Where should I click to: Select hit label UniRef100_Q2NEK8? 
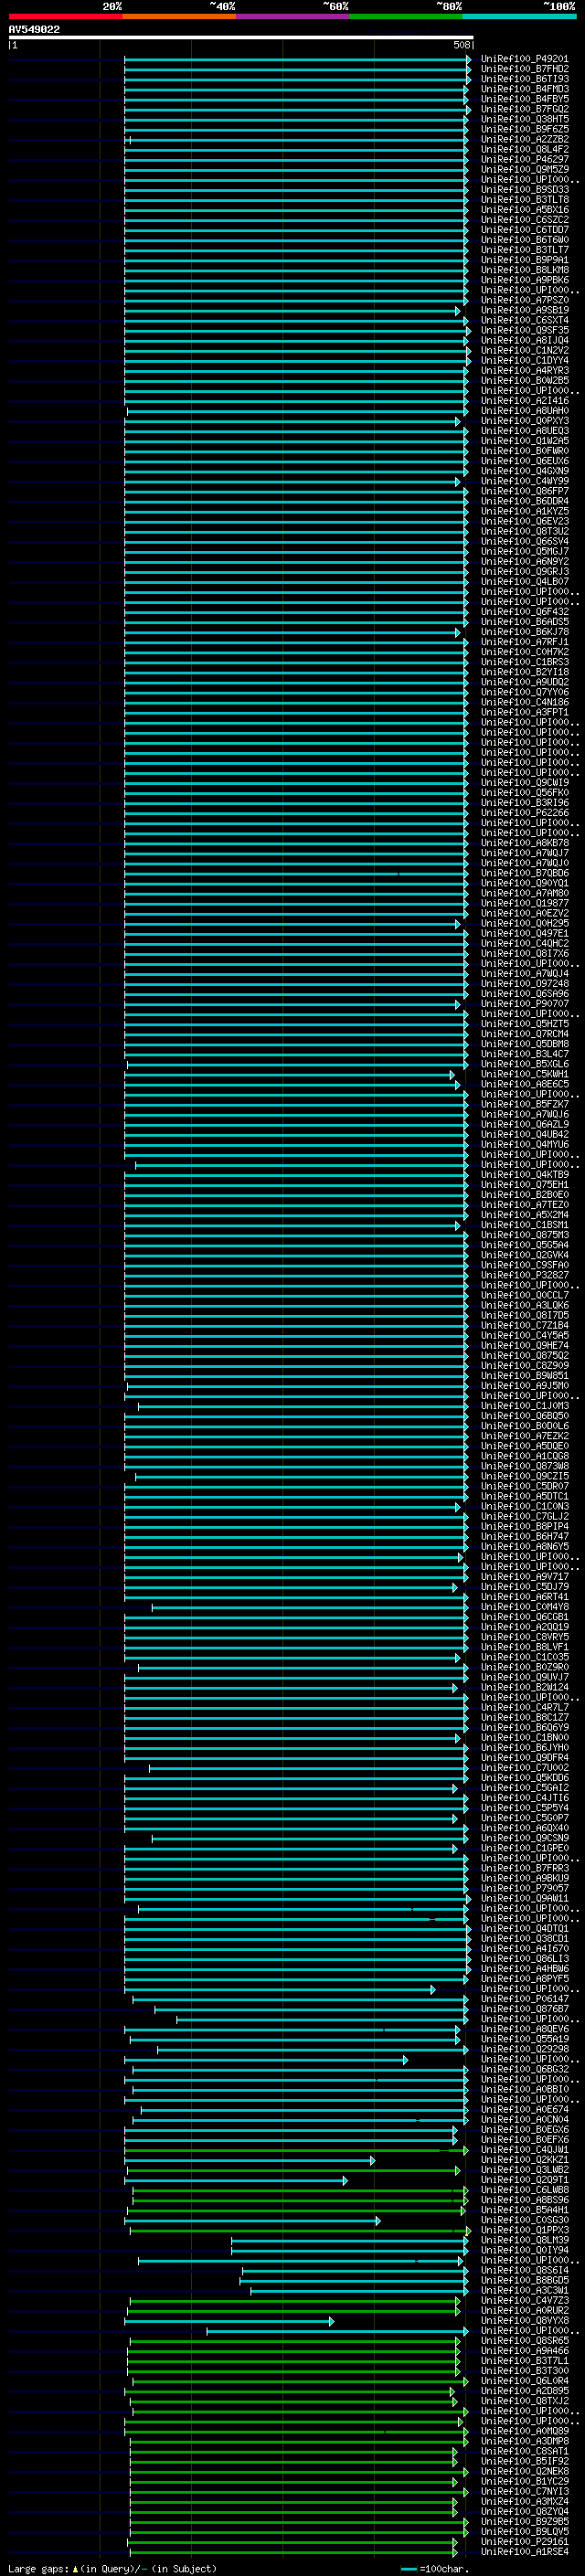524,2472
